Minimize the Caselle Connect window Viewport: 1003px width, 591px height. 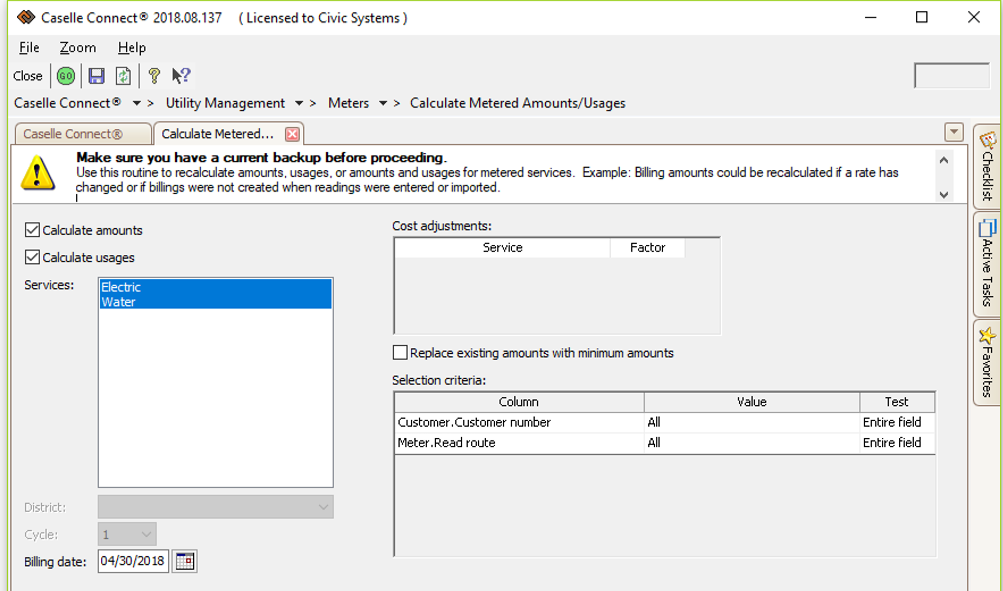tap(871, 17)
